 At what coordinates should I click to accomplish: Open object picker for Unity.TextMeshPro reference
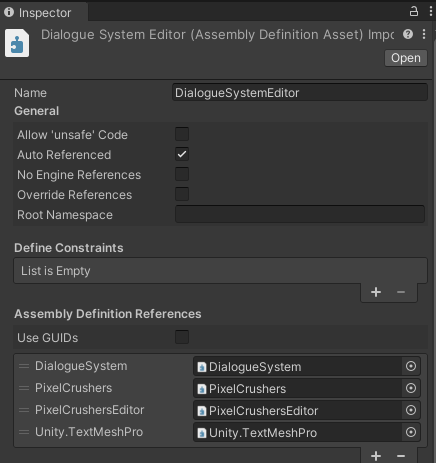(411, 432)
